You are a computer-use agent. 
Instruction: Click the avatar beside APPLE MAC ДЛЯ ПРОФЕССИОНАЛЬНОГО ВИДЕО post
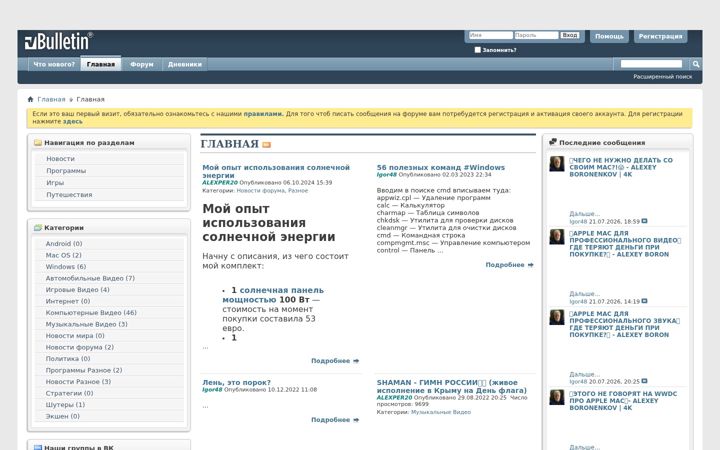tap(557, 237)
